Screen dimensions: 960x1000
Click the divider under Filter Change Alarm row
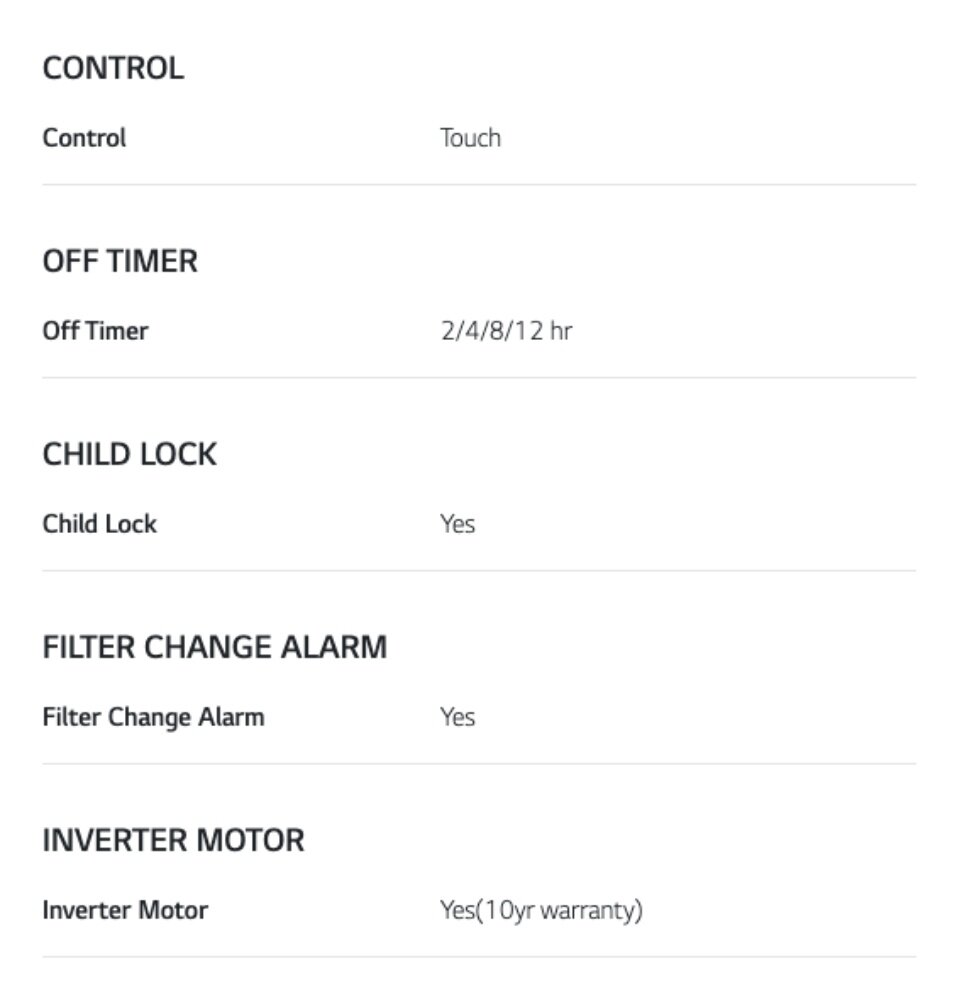tap(478, 764)
